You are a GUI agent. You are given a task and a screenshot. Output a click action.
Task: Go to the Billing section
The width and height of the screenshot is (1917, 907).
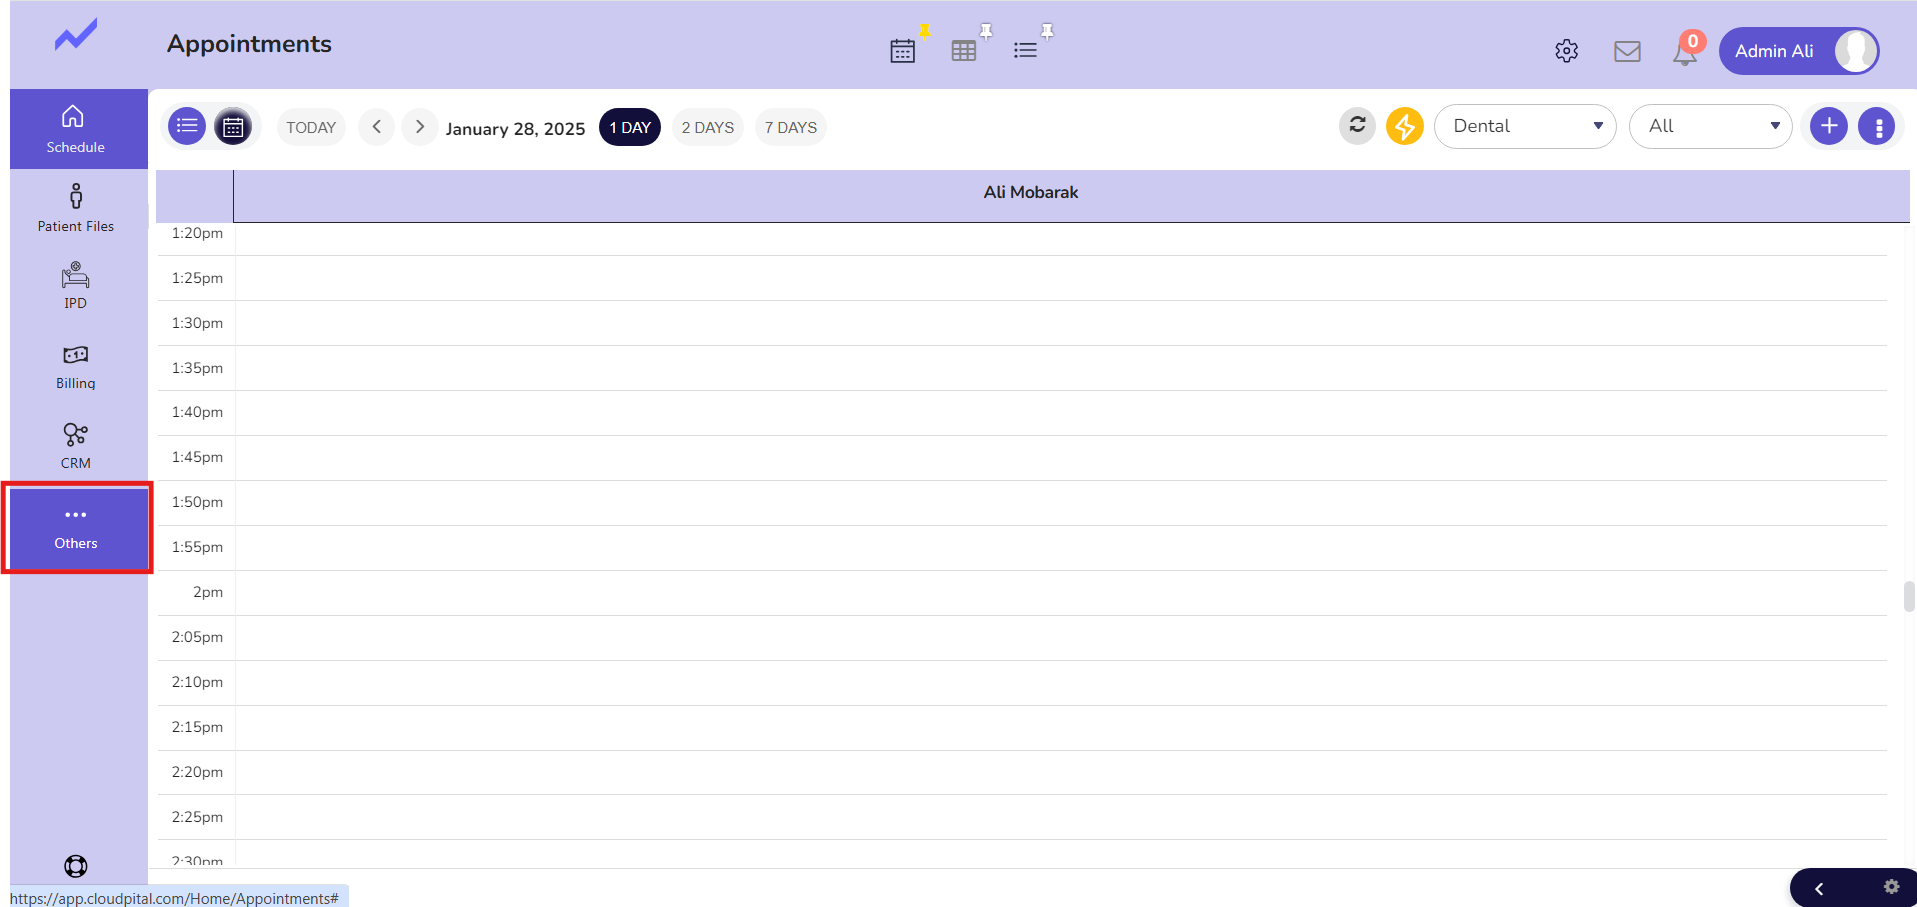pos(76,367)
